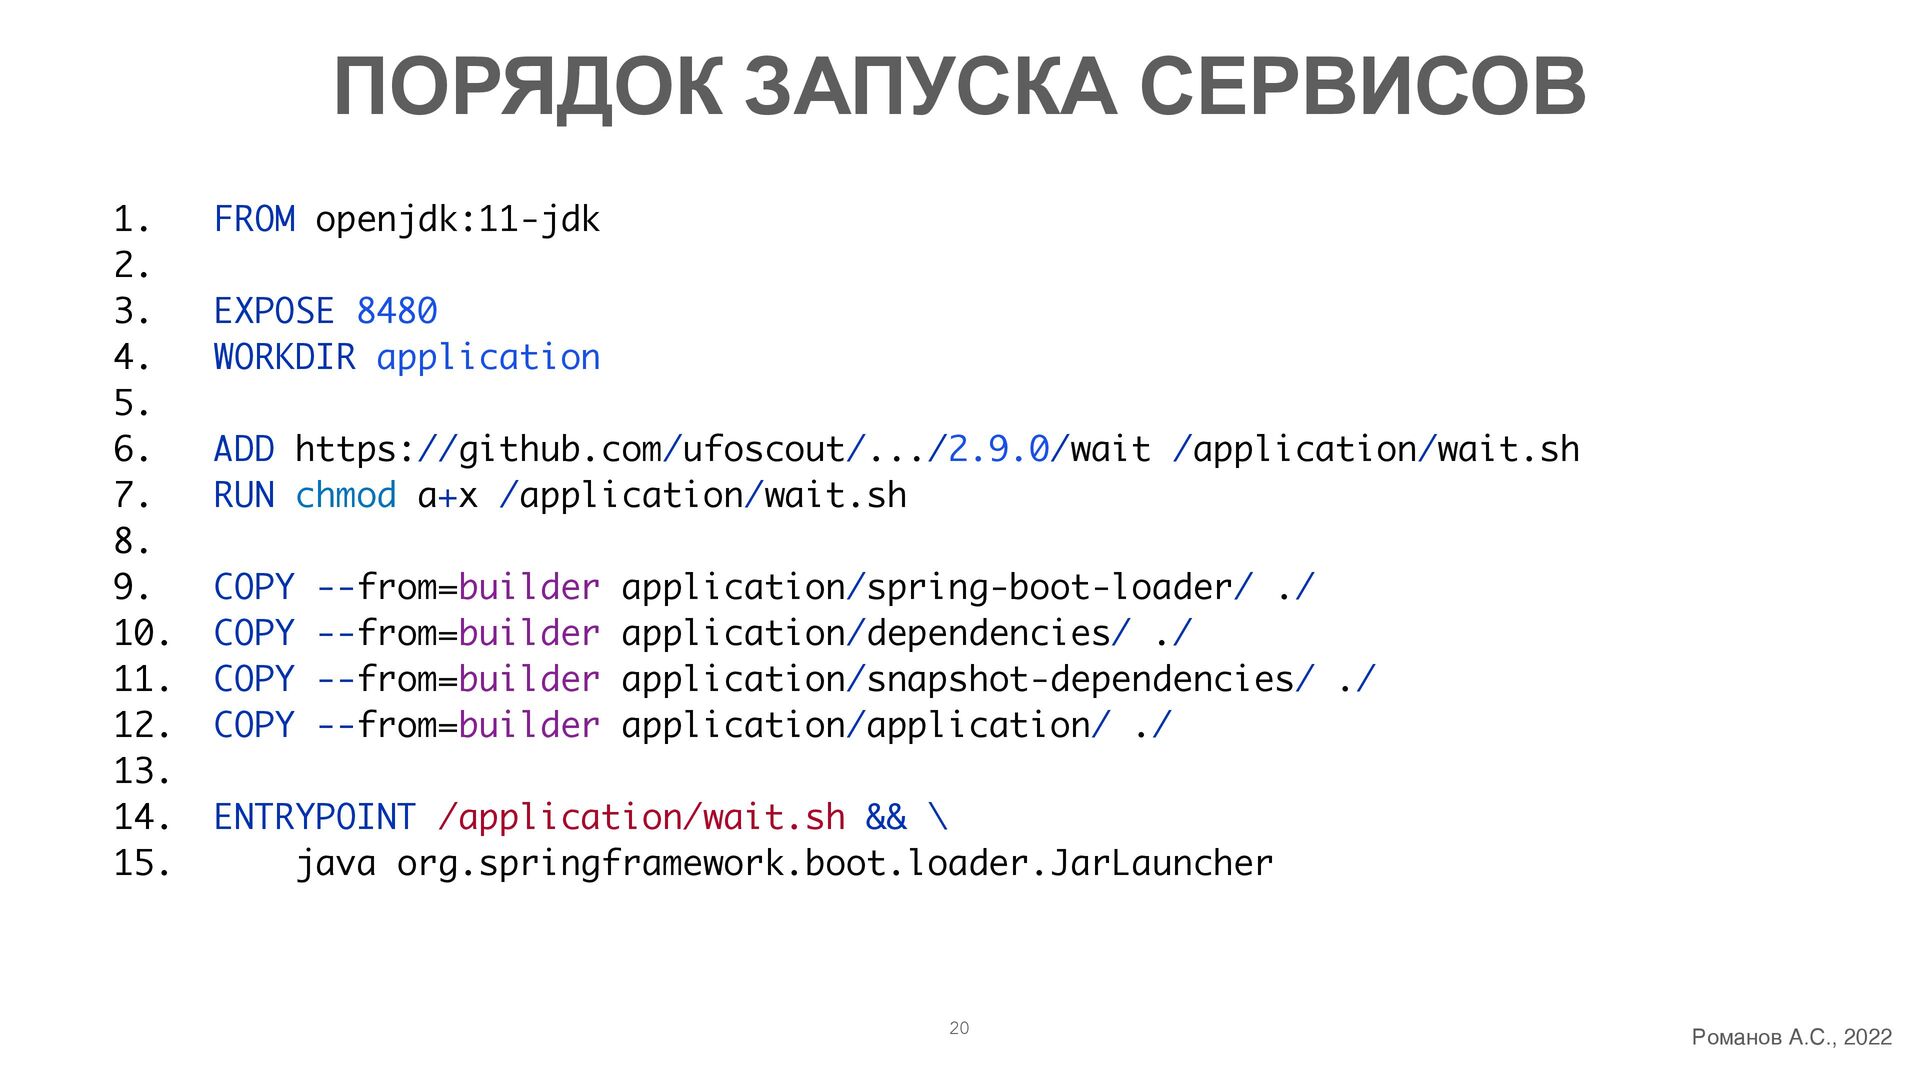
Task: Click the COPY keyword on line 12
Action: pyautogui.click(x=254, y=725)
